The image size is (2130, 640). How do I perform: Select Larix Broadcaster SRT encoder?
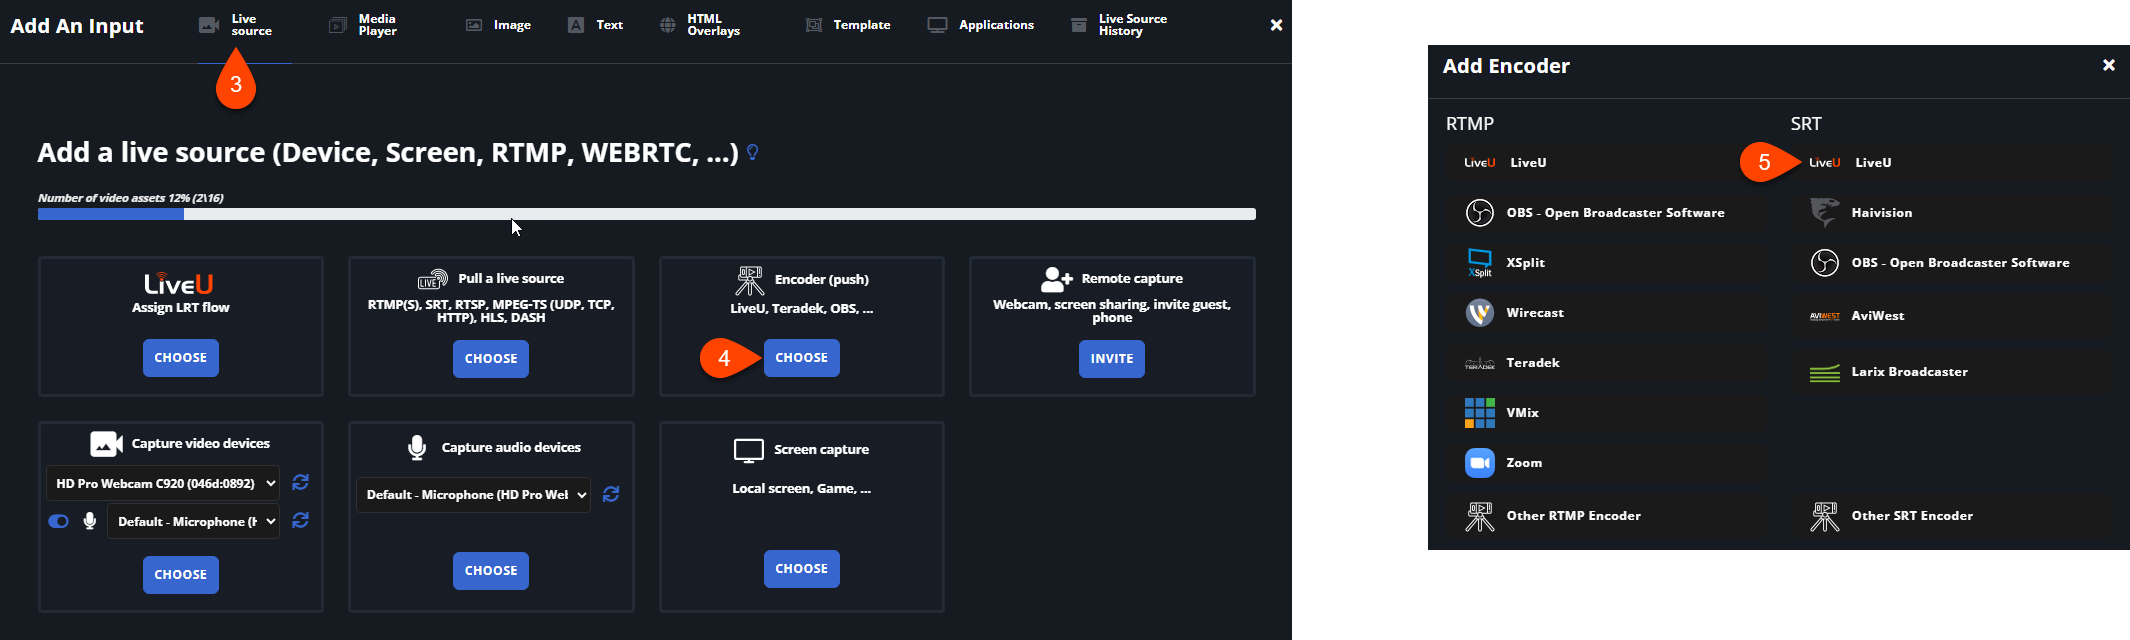[x=1952, y=372]
